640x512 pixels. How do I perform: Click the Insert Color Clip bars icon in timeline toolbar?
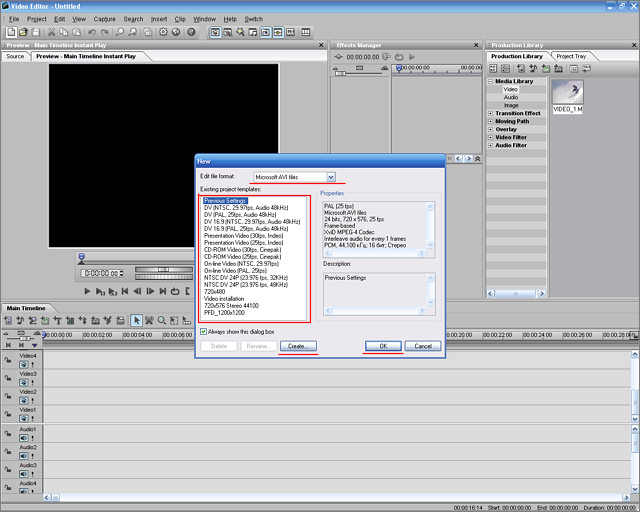(x=70, y=321)
